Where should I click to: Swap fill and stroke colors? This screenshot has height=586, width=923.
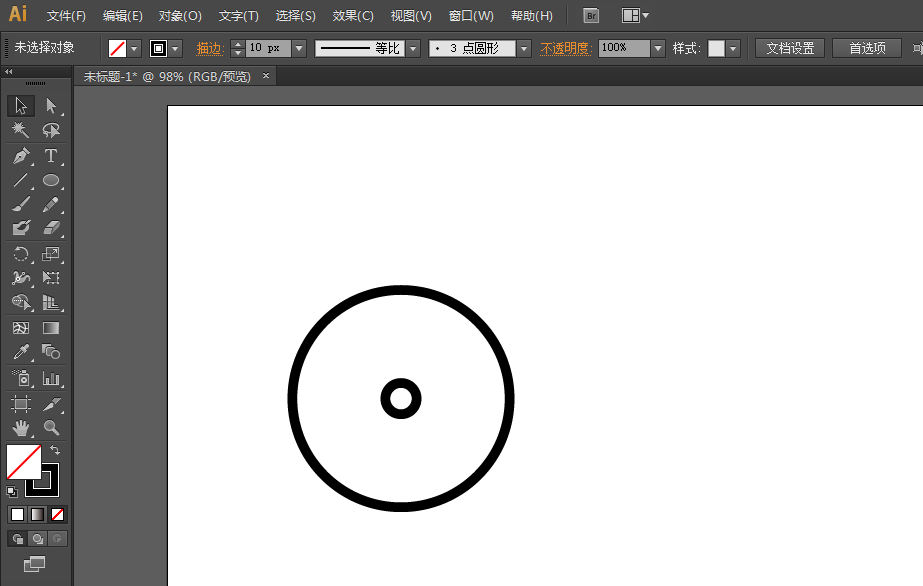click(x=55, y=450)
